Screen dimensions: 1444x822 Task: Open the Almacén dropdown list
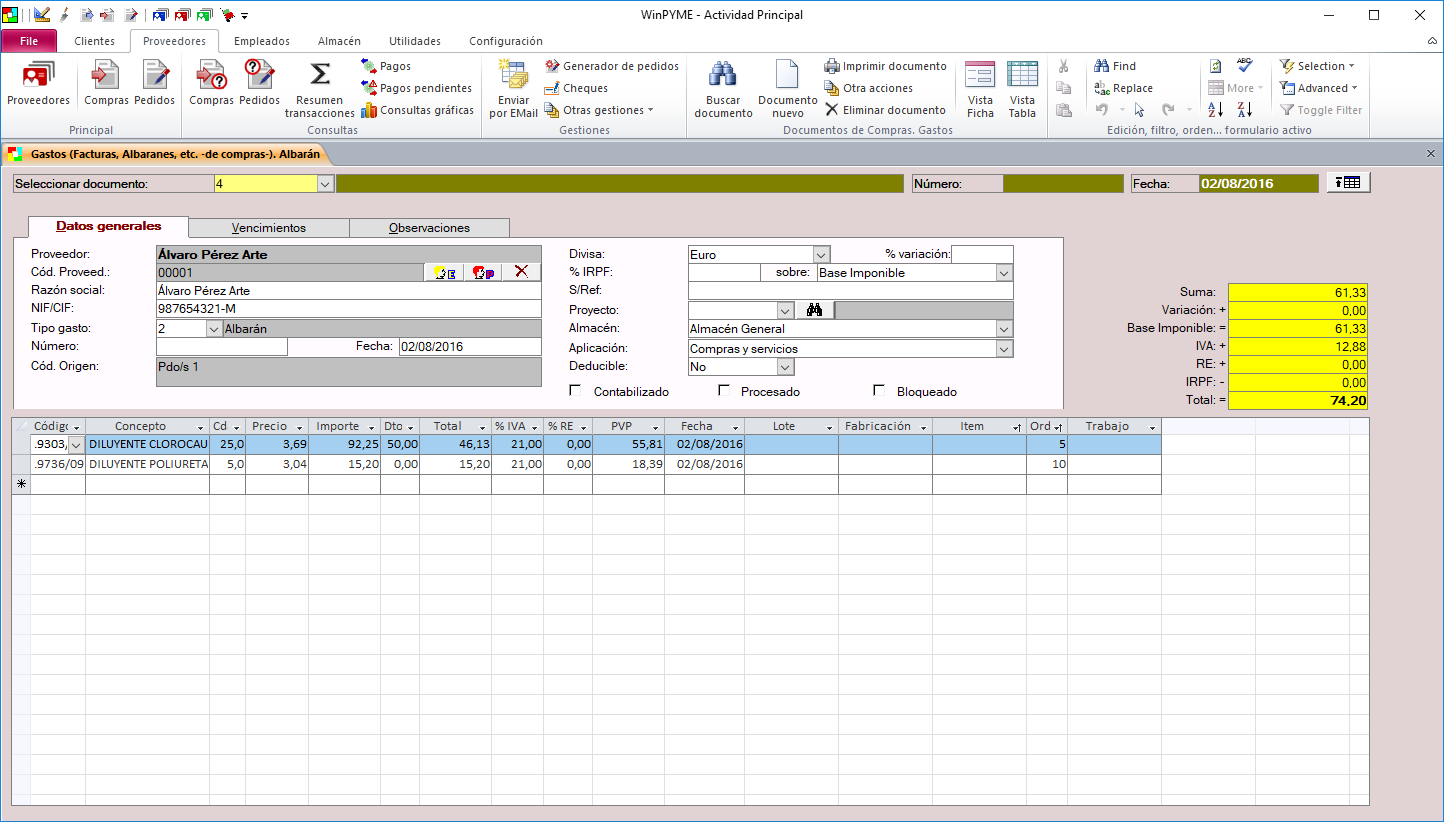click(1004, 329)
